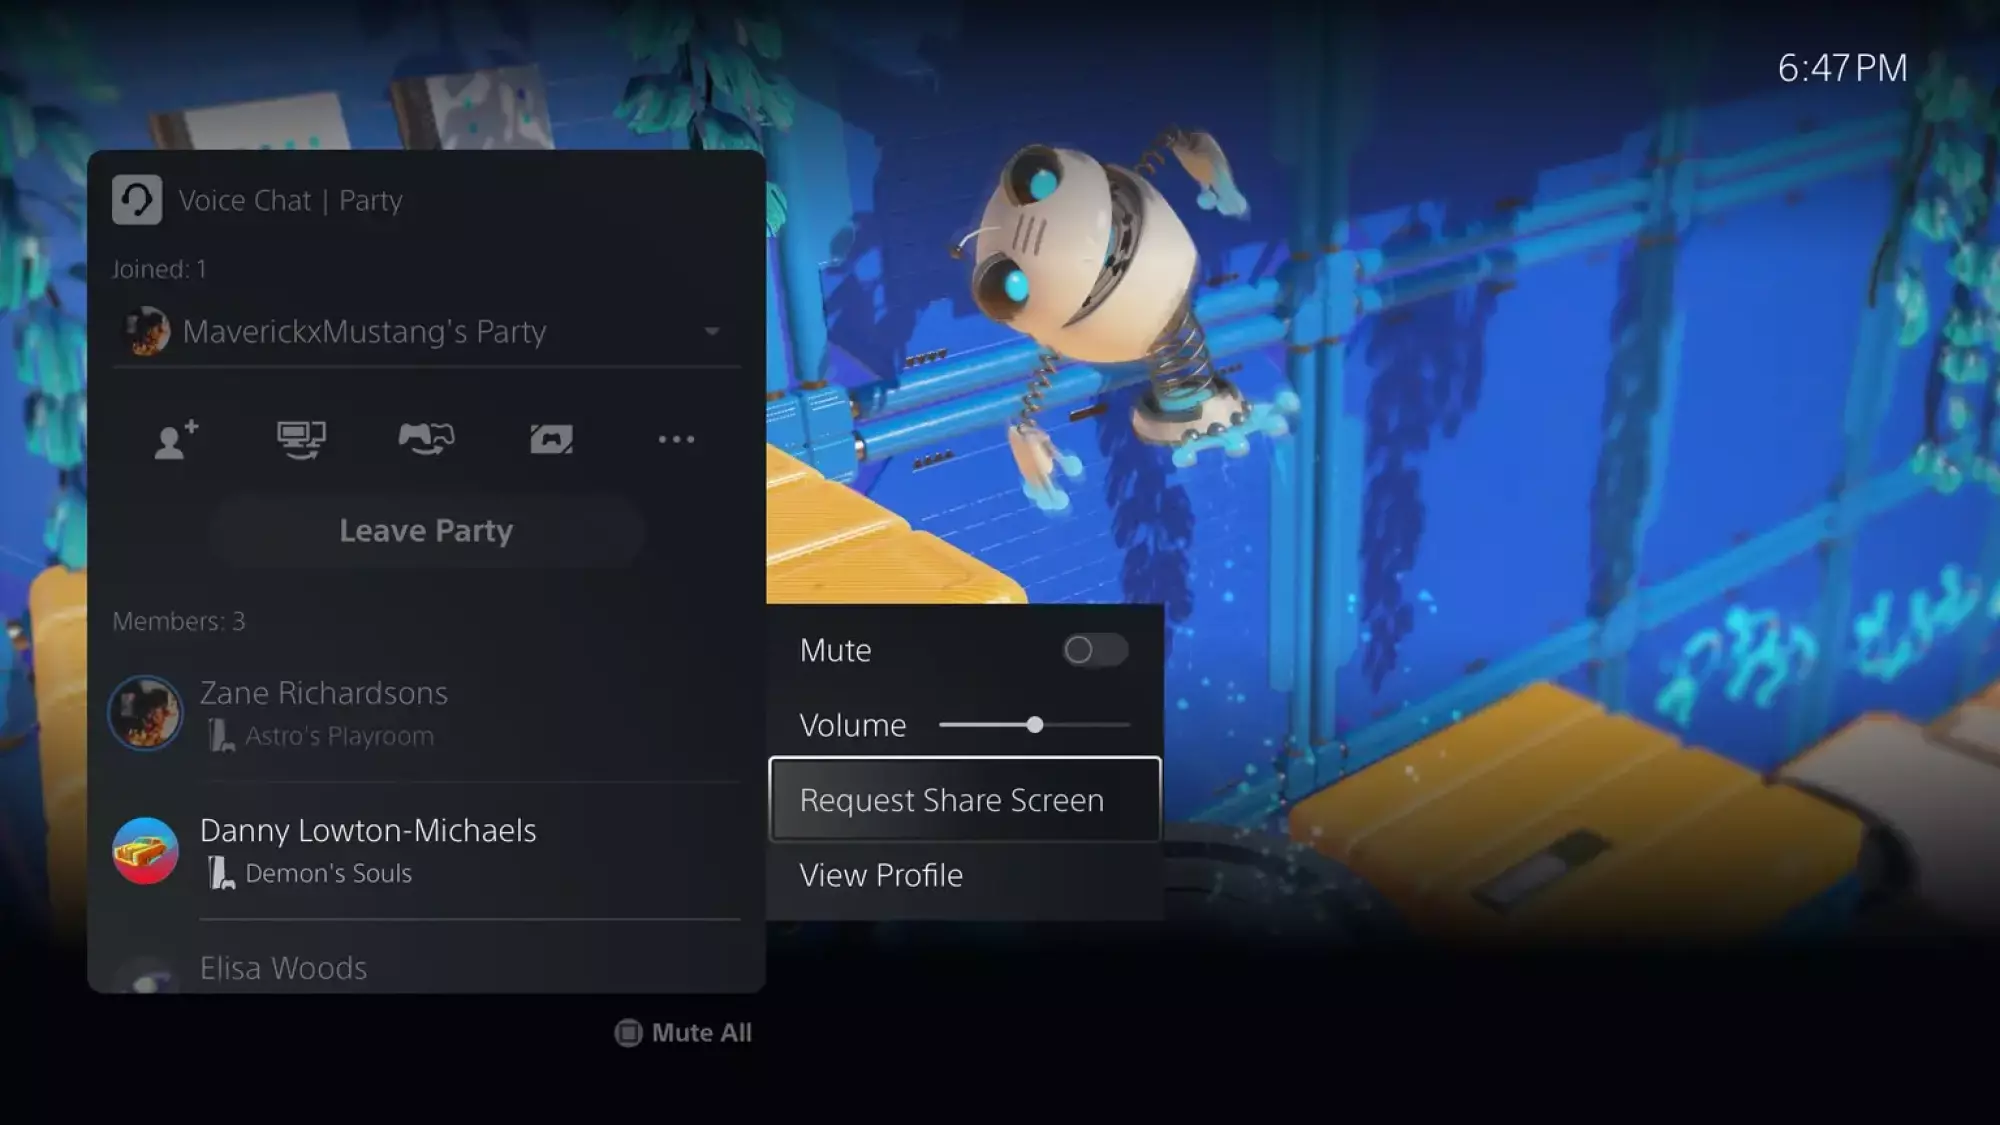
Task: Click the Voice Chat party icon
Action: 135,199
